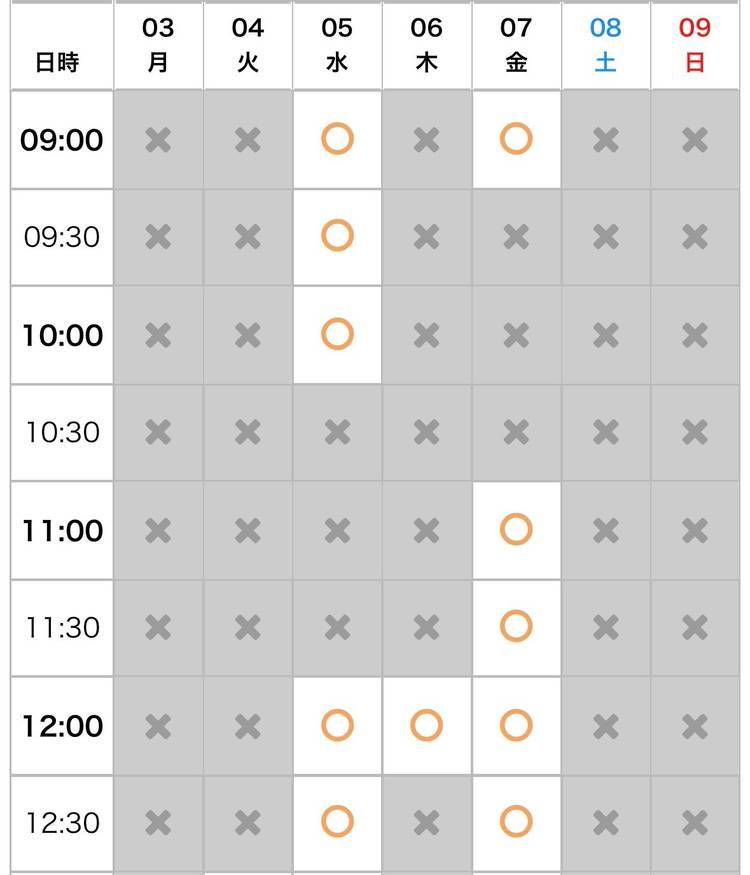Book Friday 07 at 12:30 slot
The image size is (750, 875).
(x=516, y=822)
